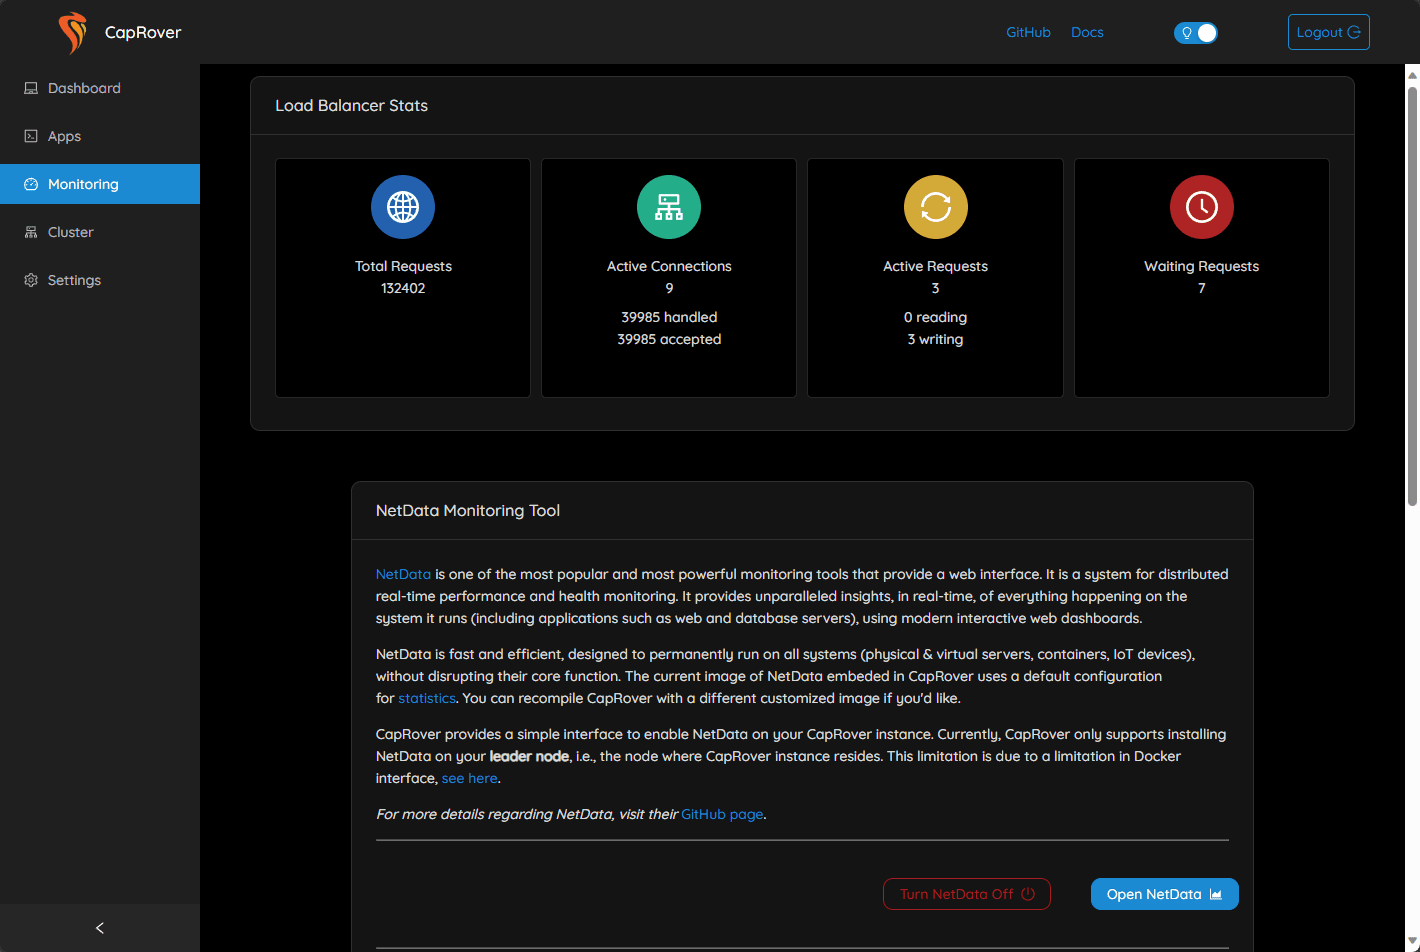1420x952 pixels.
Task: Click the Total Requests label
Action: [403, 266]
